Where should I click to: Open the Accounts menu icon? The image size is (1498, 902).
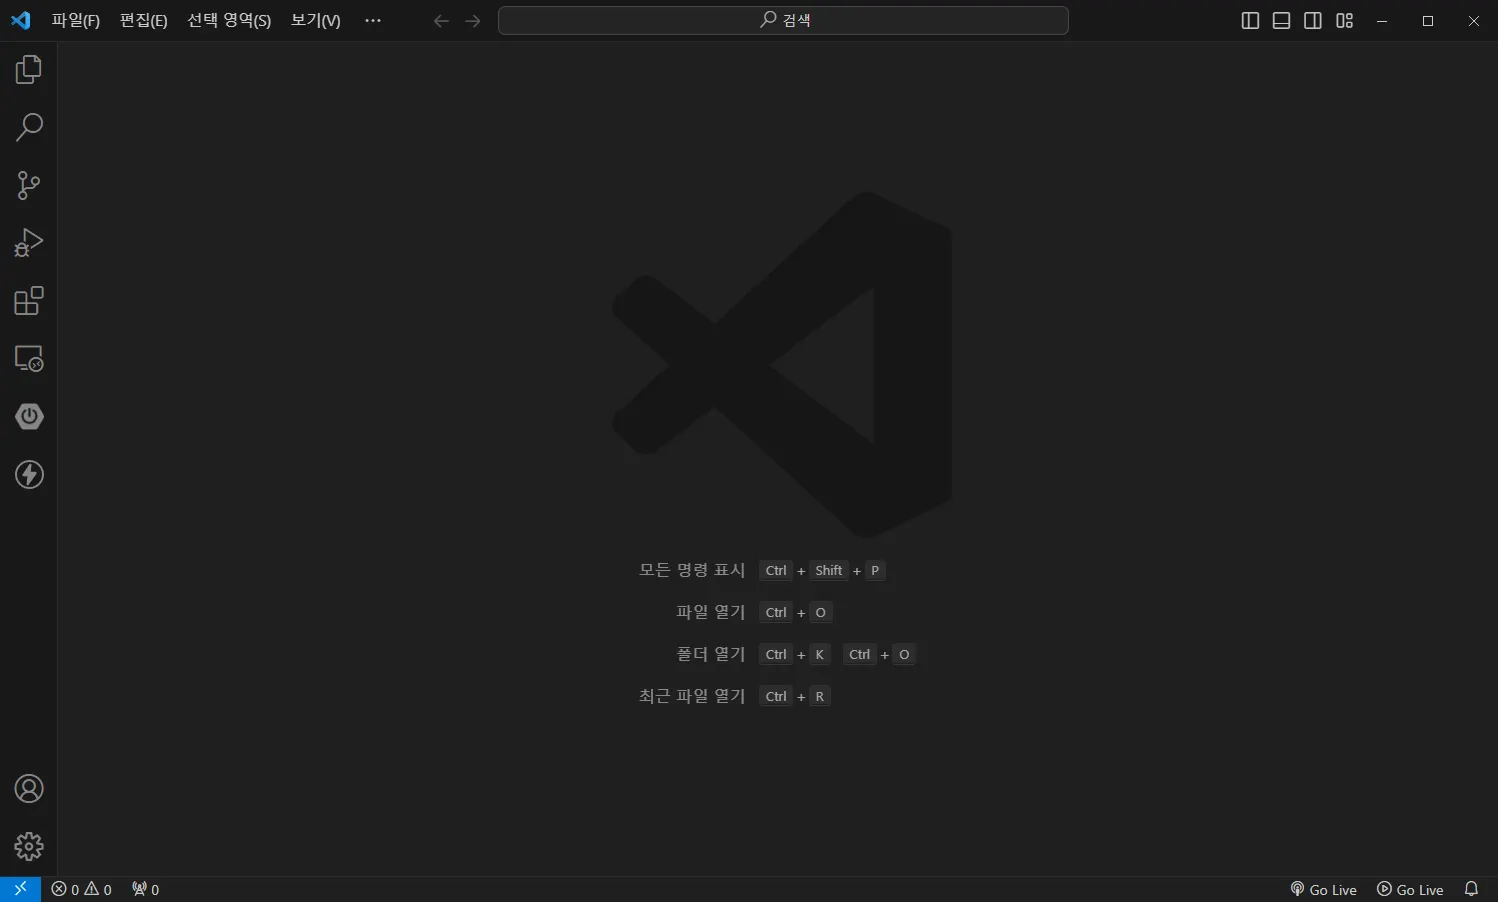coord(29,789)
